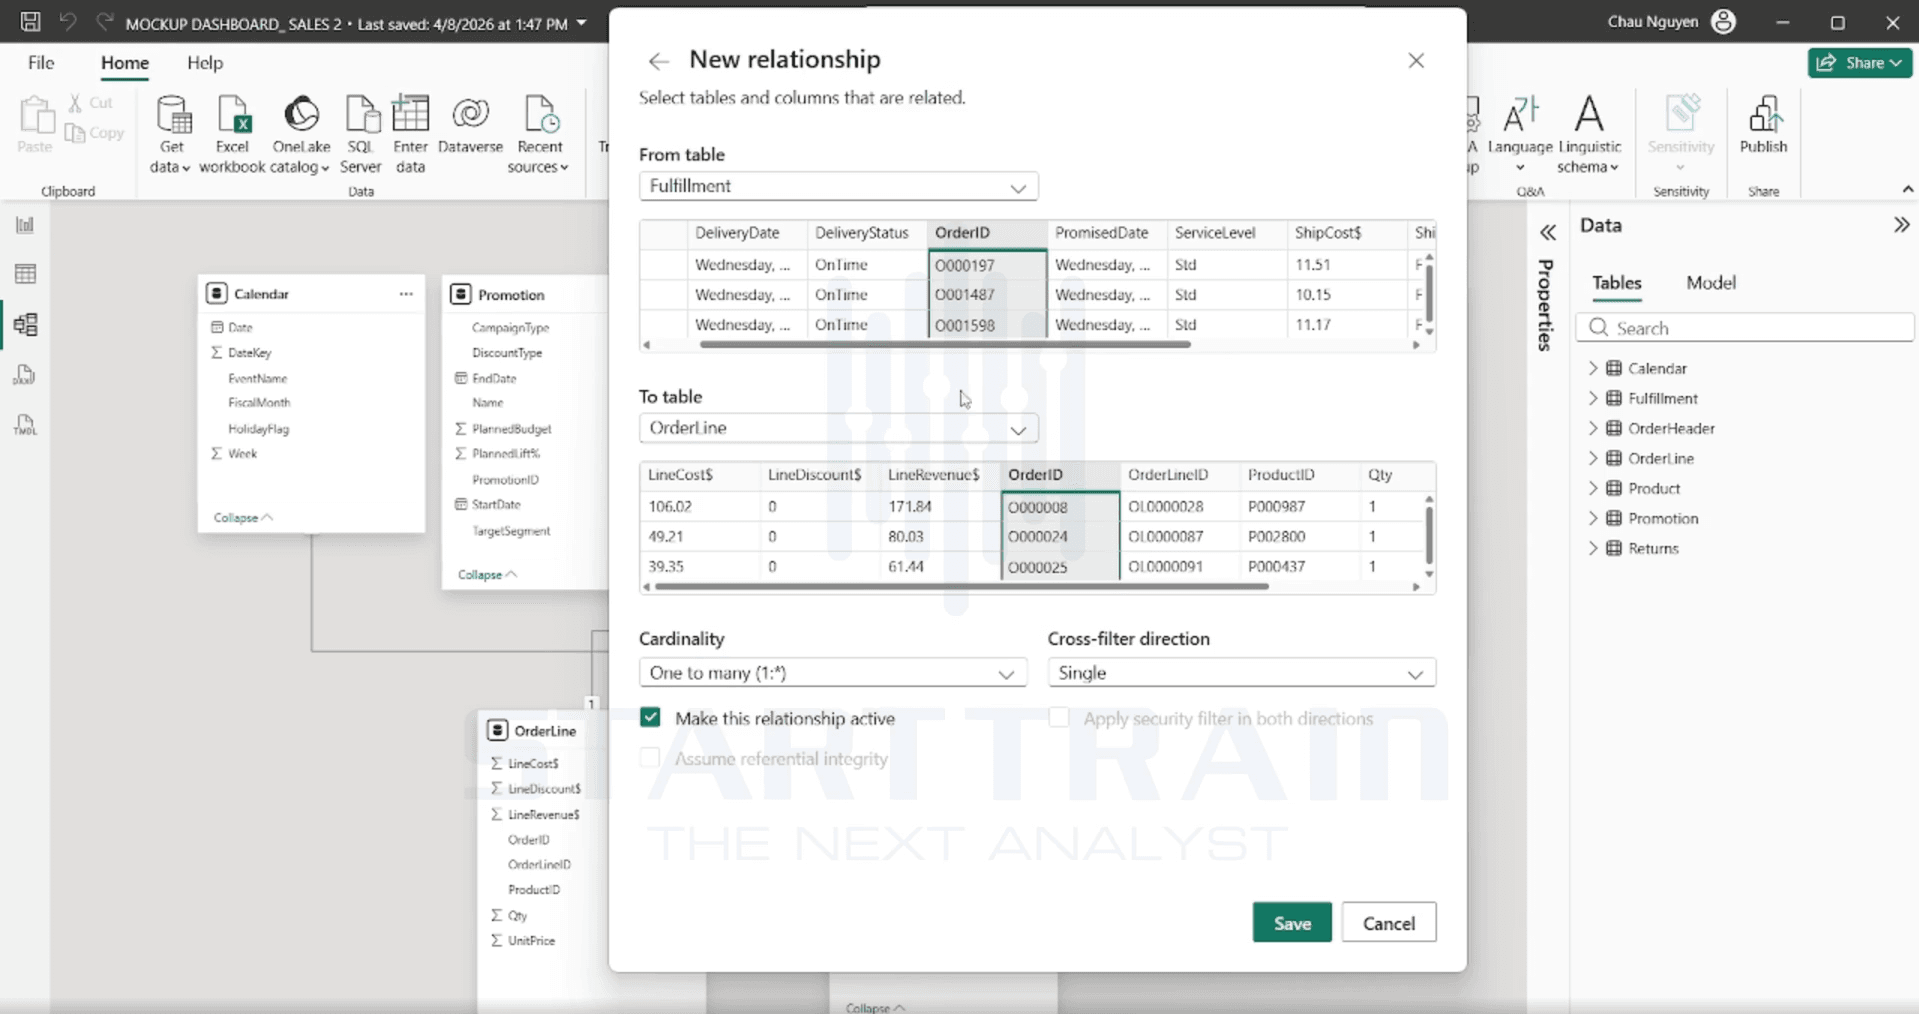Go back using the dialog back arrow
The height and width of the screenshot is (1014, 1919).
click(658, 61)
